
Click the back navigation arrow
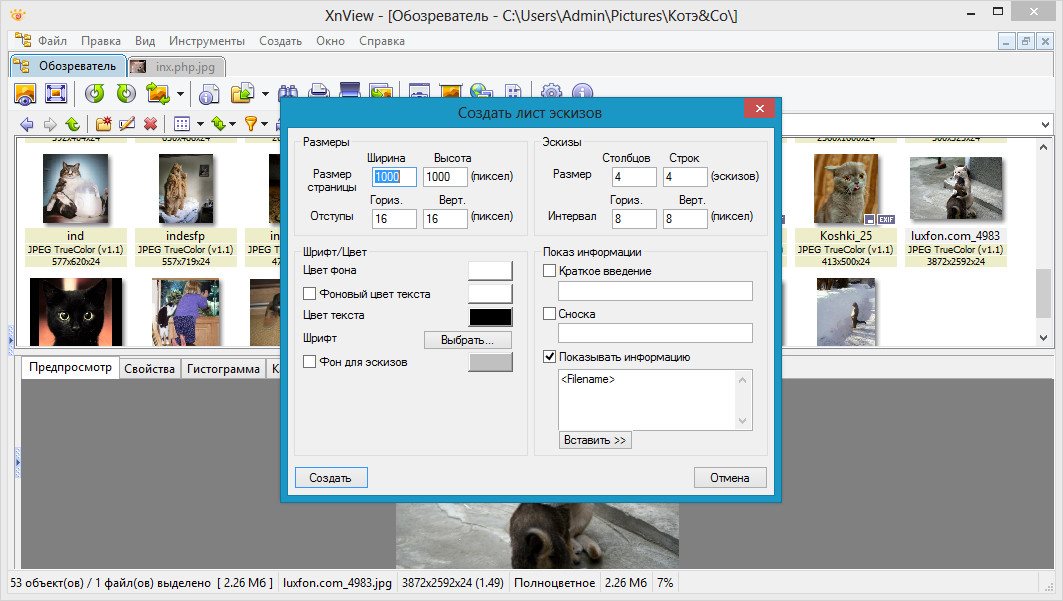point(26,124)
